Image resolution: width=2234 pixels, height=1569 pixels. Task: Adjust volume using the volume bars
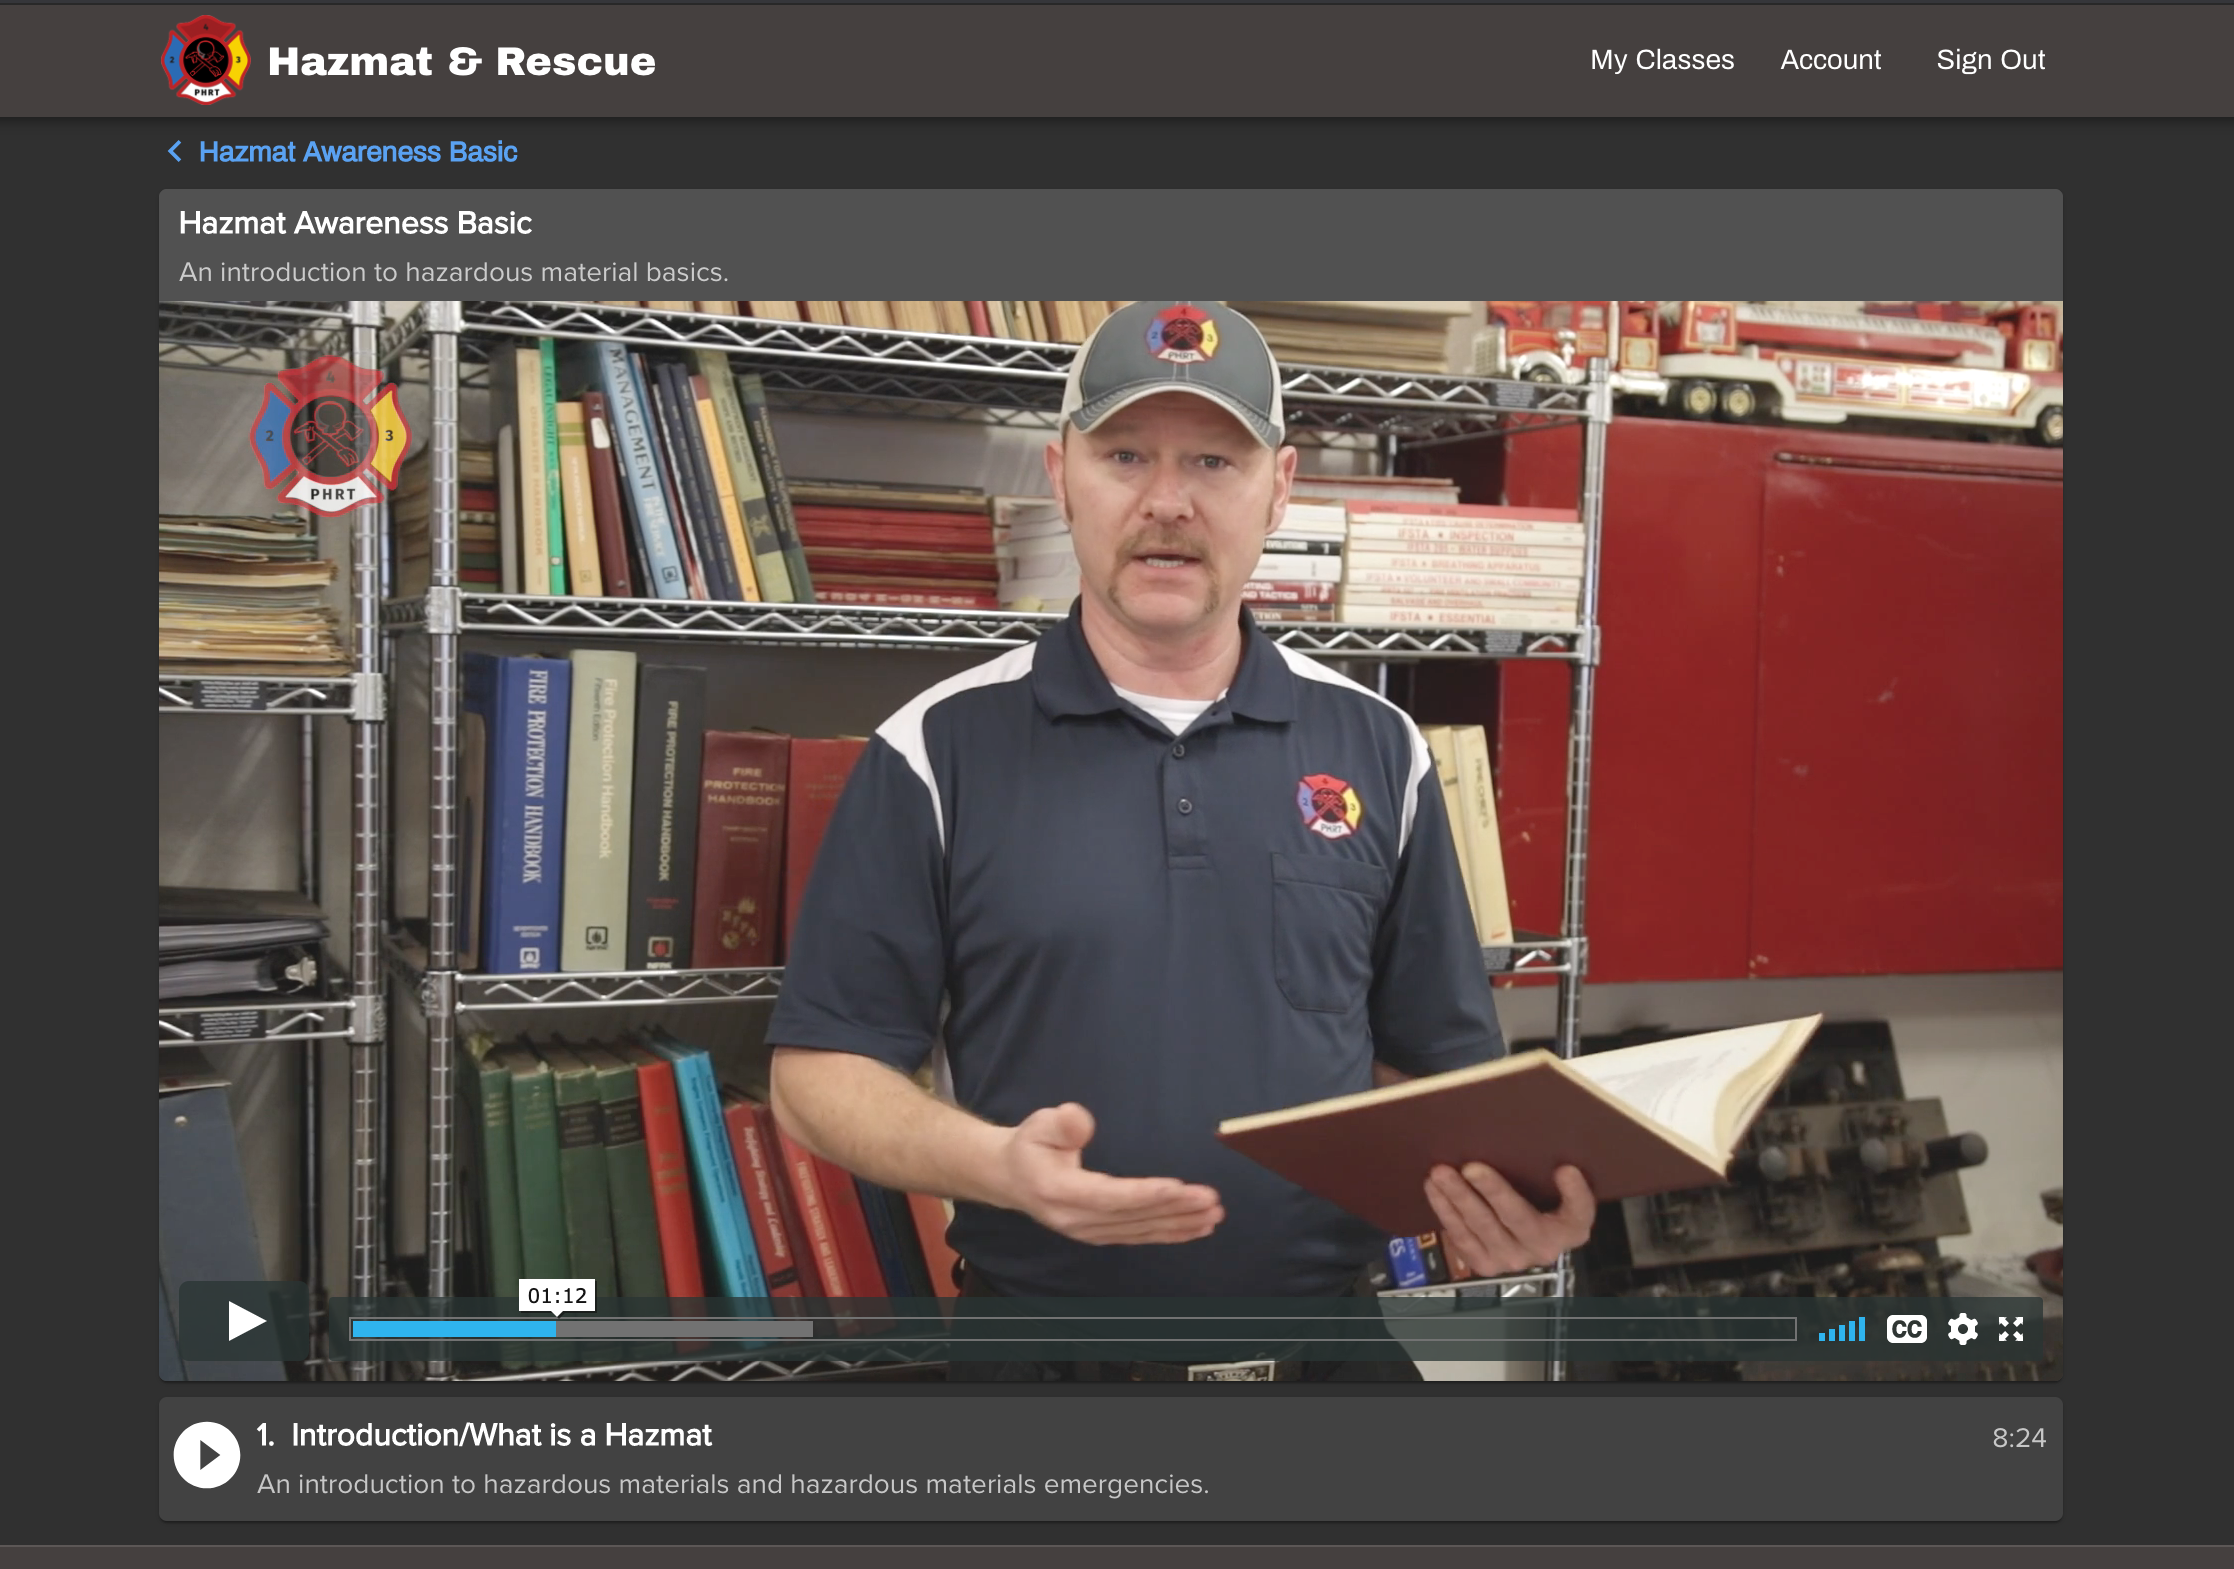(x=1842, y=1330)
